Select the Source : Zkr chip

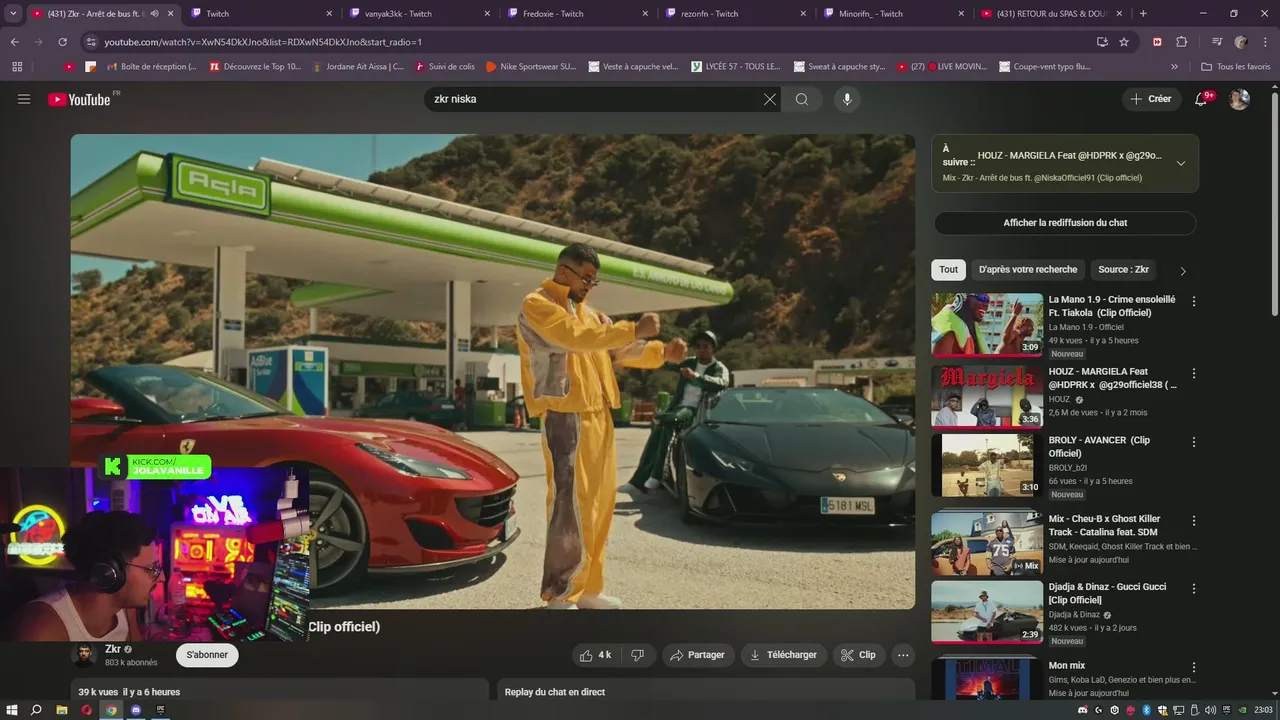tap(1123, 270)
